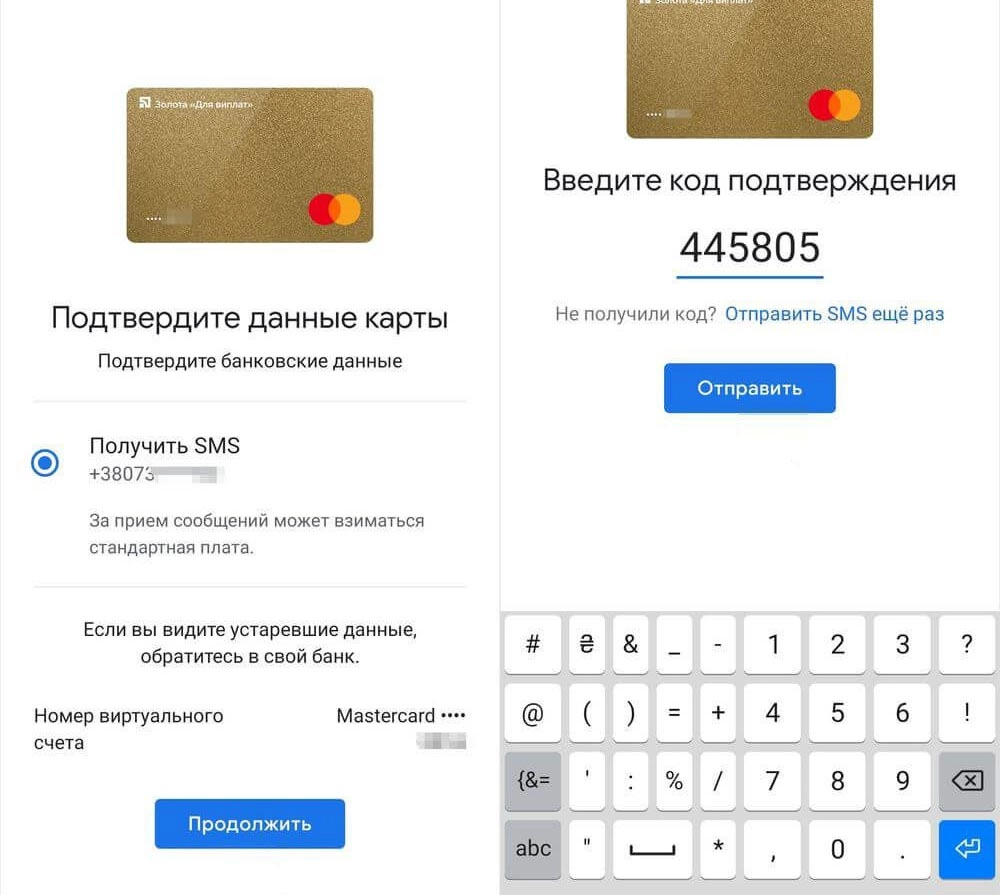Tap the number 8 key
Image resolution: width=1000 pixels, height=895 pixels.
(x=837, y=781)
